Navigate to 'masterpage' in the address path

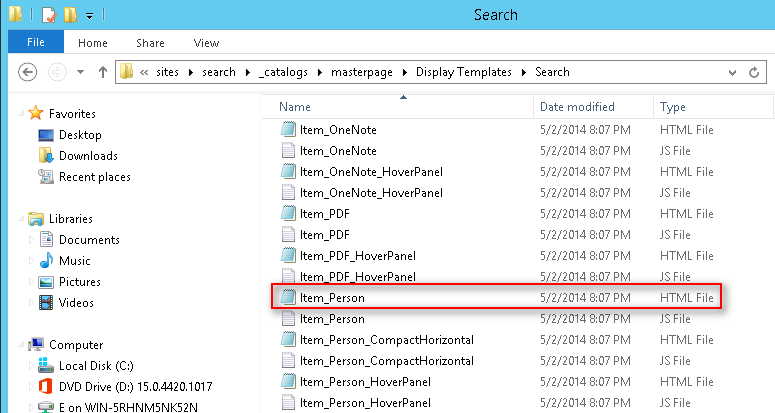(362, 72)
